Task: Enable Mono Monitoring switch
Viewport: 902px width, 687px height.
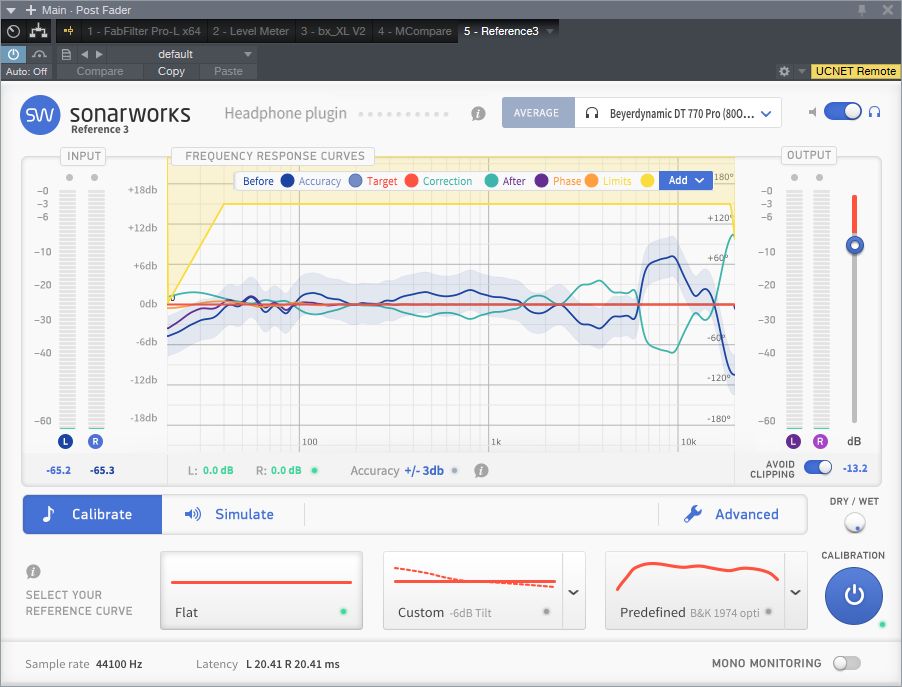Action: coord(847,663)
